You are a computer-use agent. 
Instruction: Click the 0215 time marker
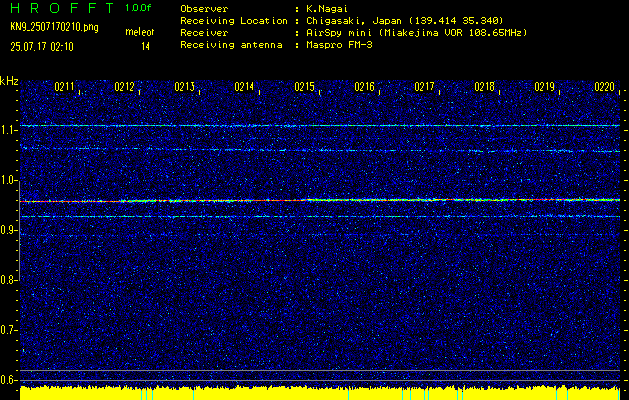[x=304, y=87]
